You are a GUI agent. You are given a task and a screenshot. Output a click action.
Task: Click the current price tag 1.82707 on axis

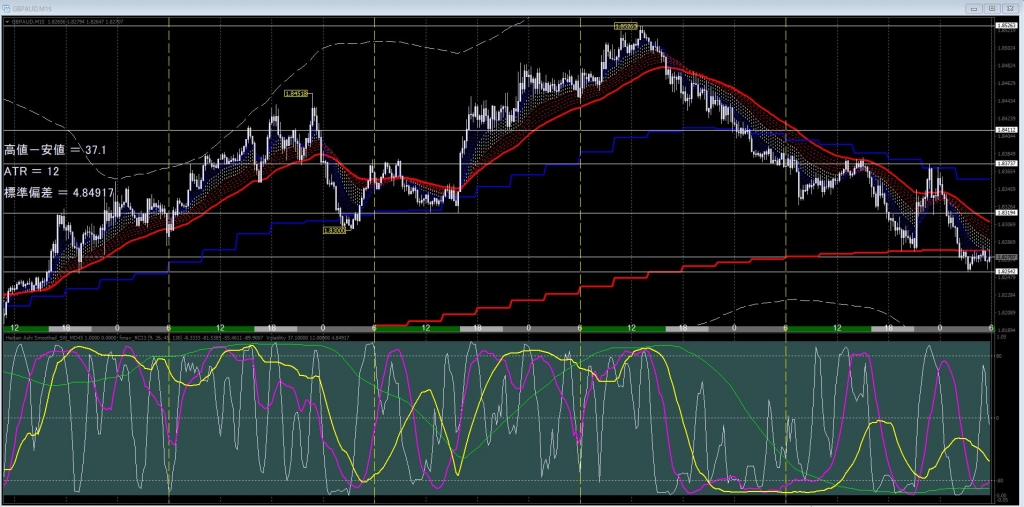(1006, 258)
